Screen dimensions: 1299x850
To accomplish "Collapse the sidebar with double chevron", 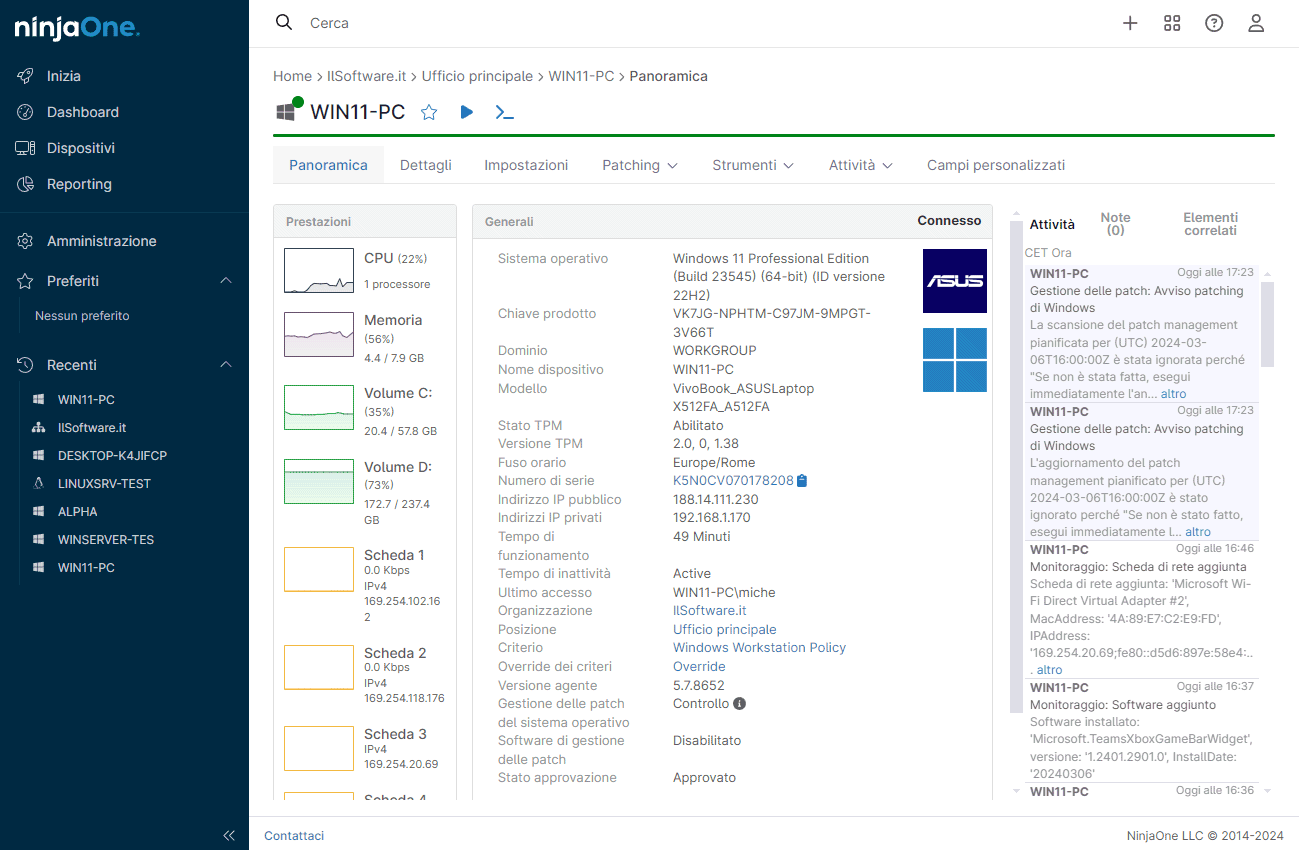I will (228, 835).
